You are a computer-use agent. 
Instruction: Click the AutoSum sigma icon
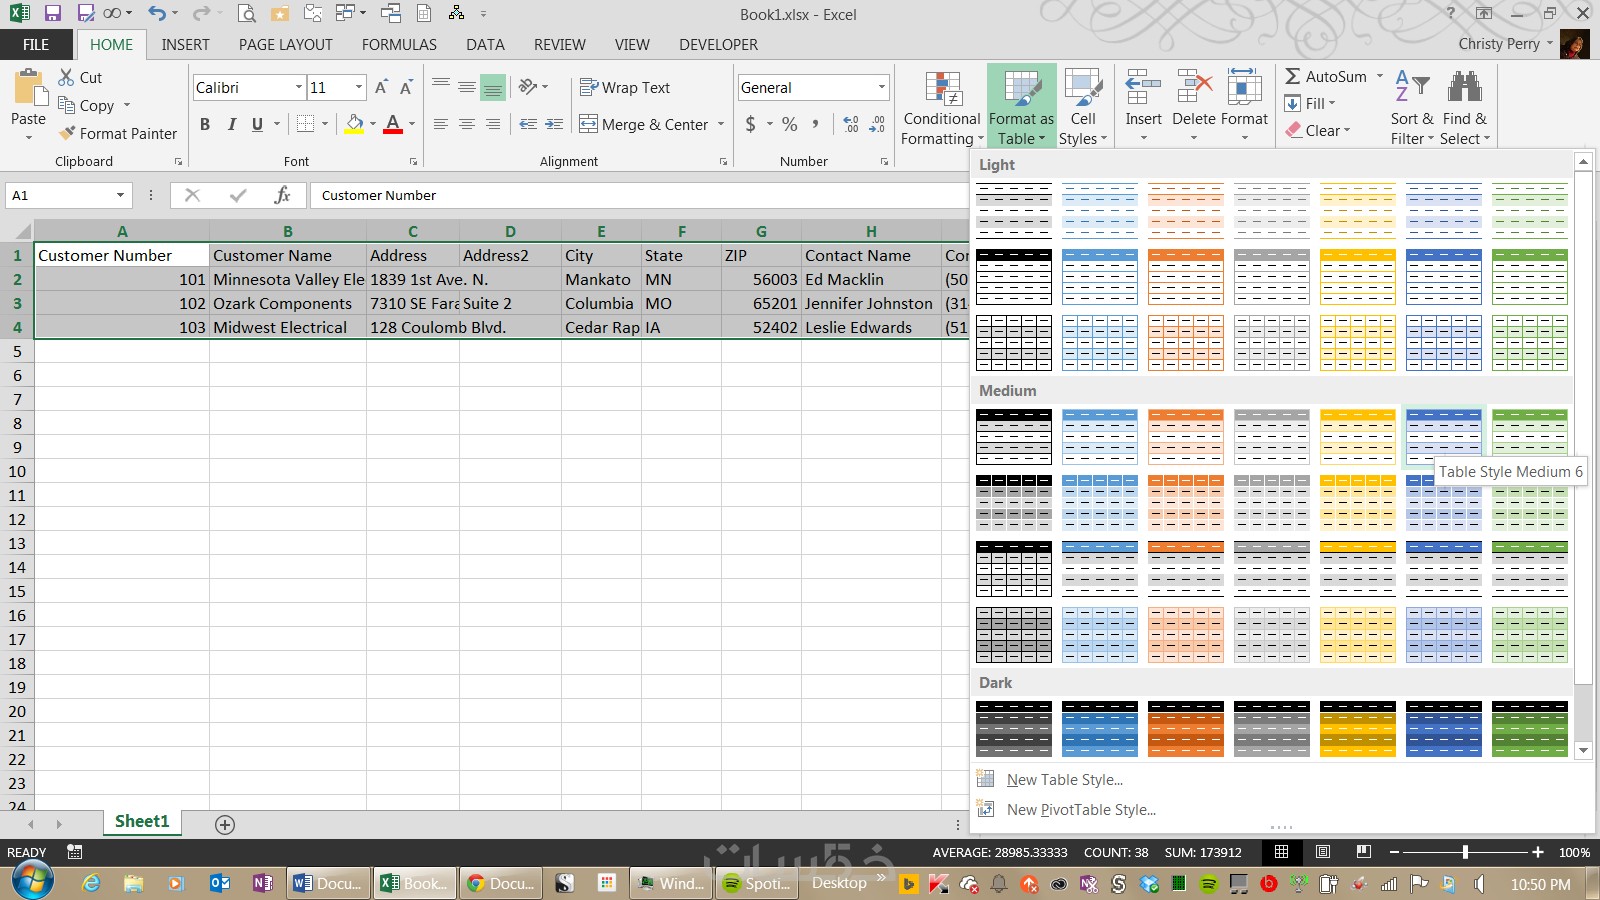point(1292,76)
